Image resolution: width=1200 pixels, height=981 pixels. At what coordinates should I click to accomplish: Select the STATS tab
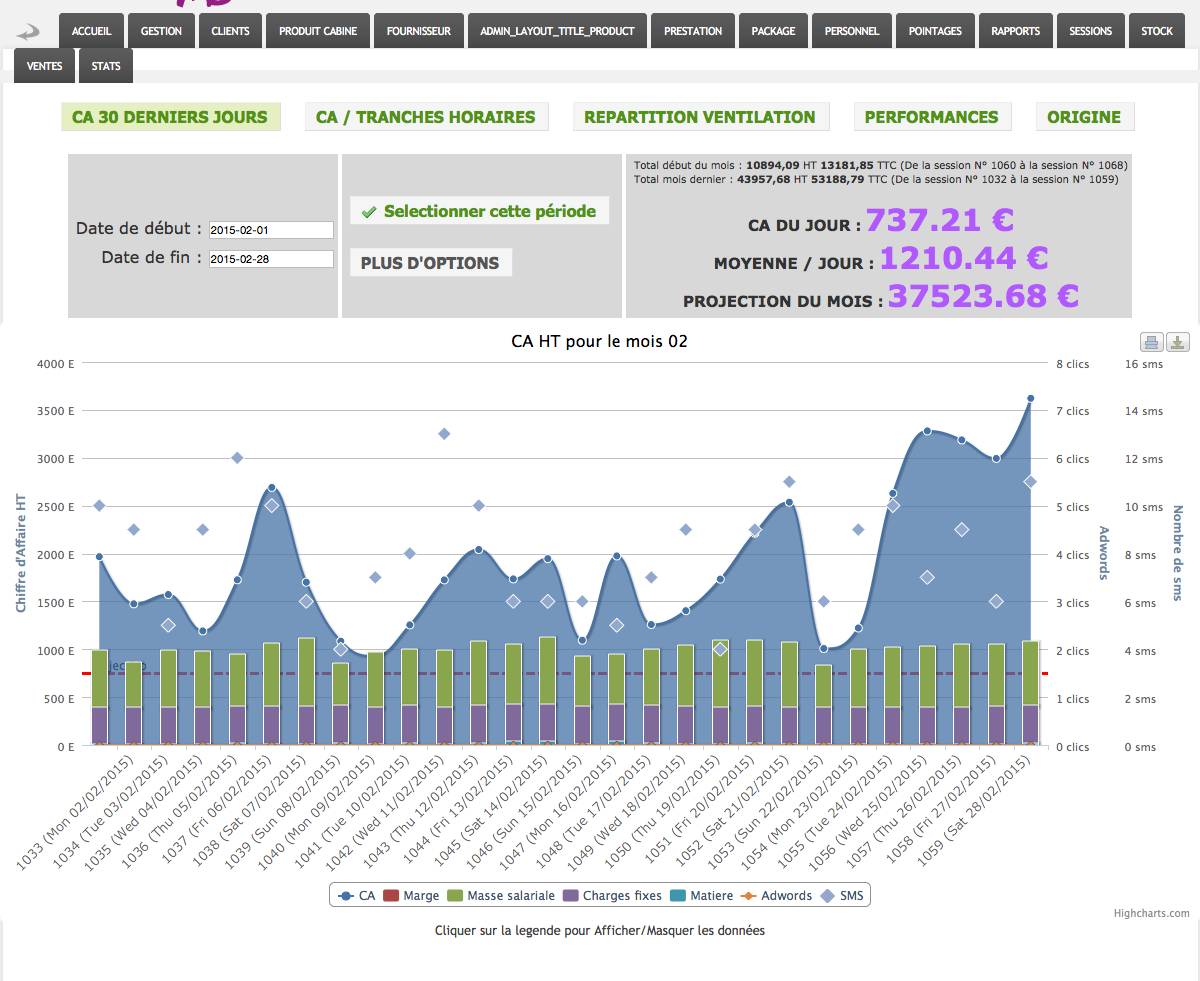[x=106, y=66]
